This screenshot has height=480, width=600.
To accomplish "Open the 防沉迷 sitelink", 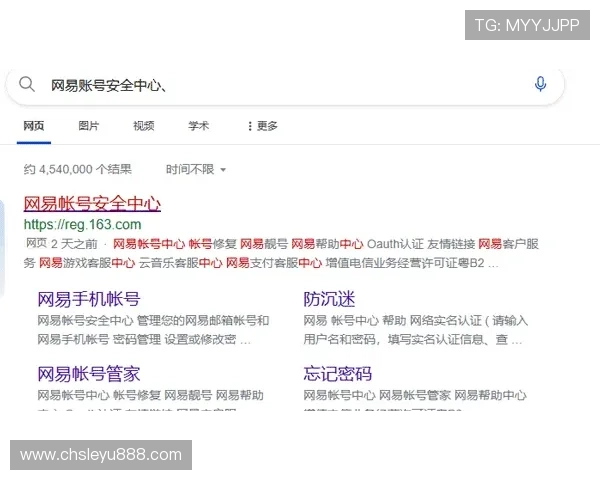I will [329, 299].
